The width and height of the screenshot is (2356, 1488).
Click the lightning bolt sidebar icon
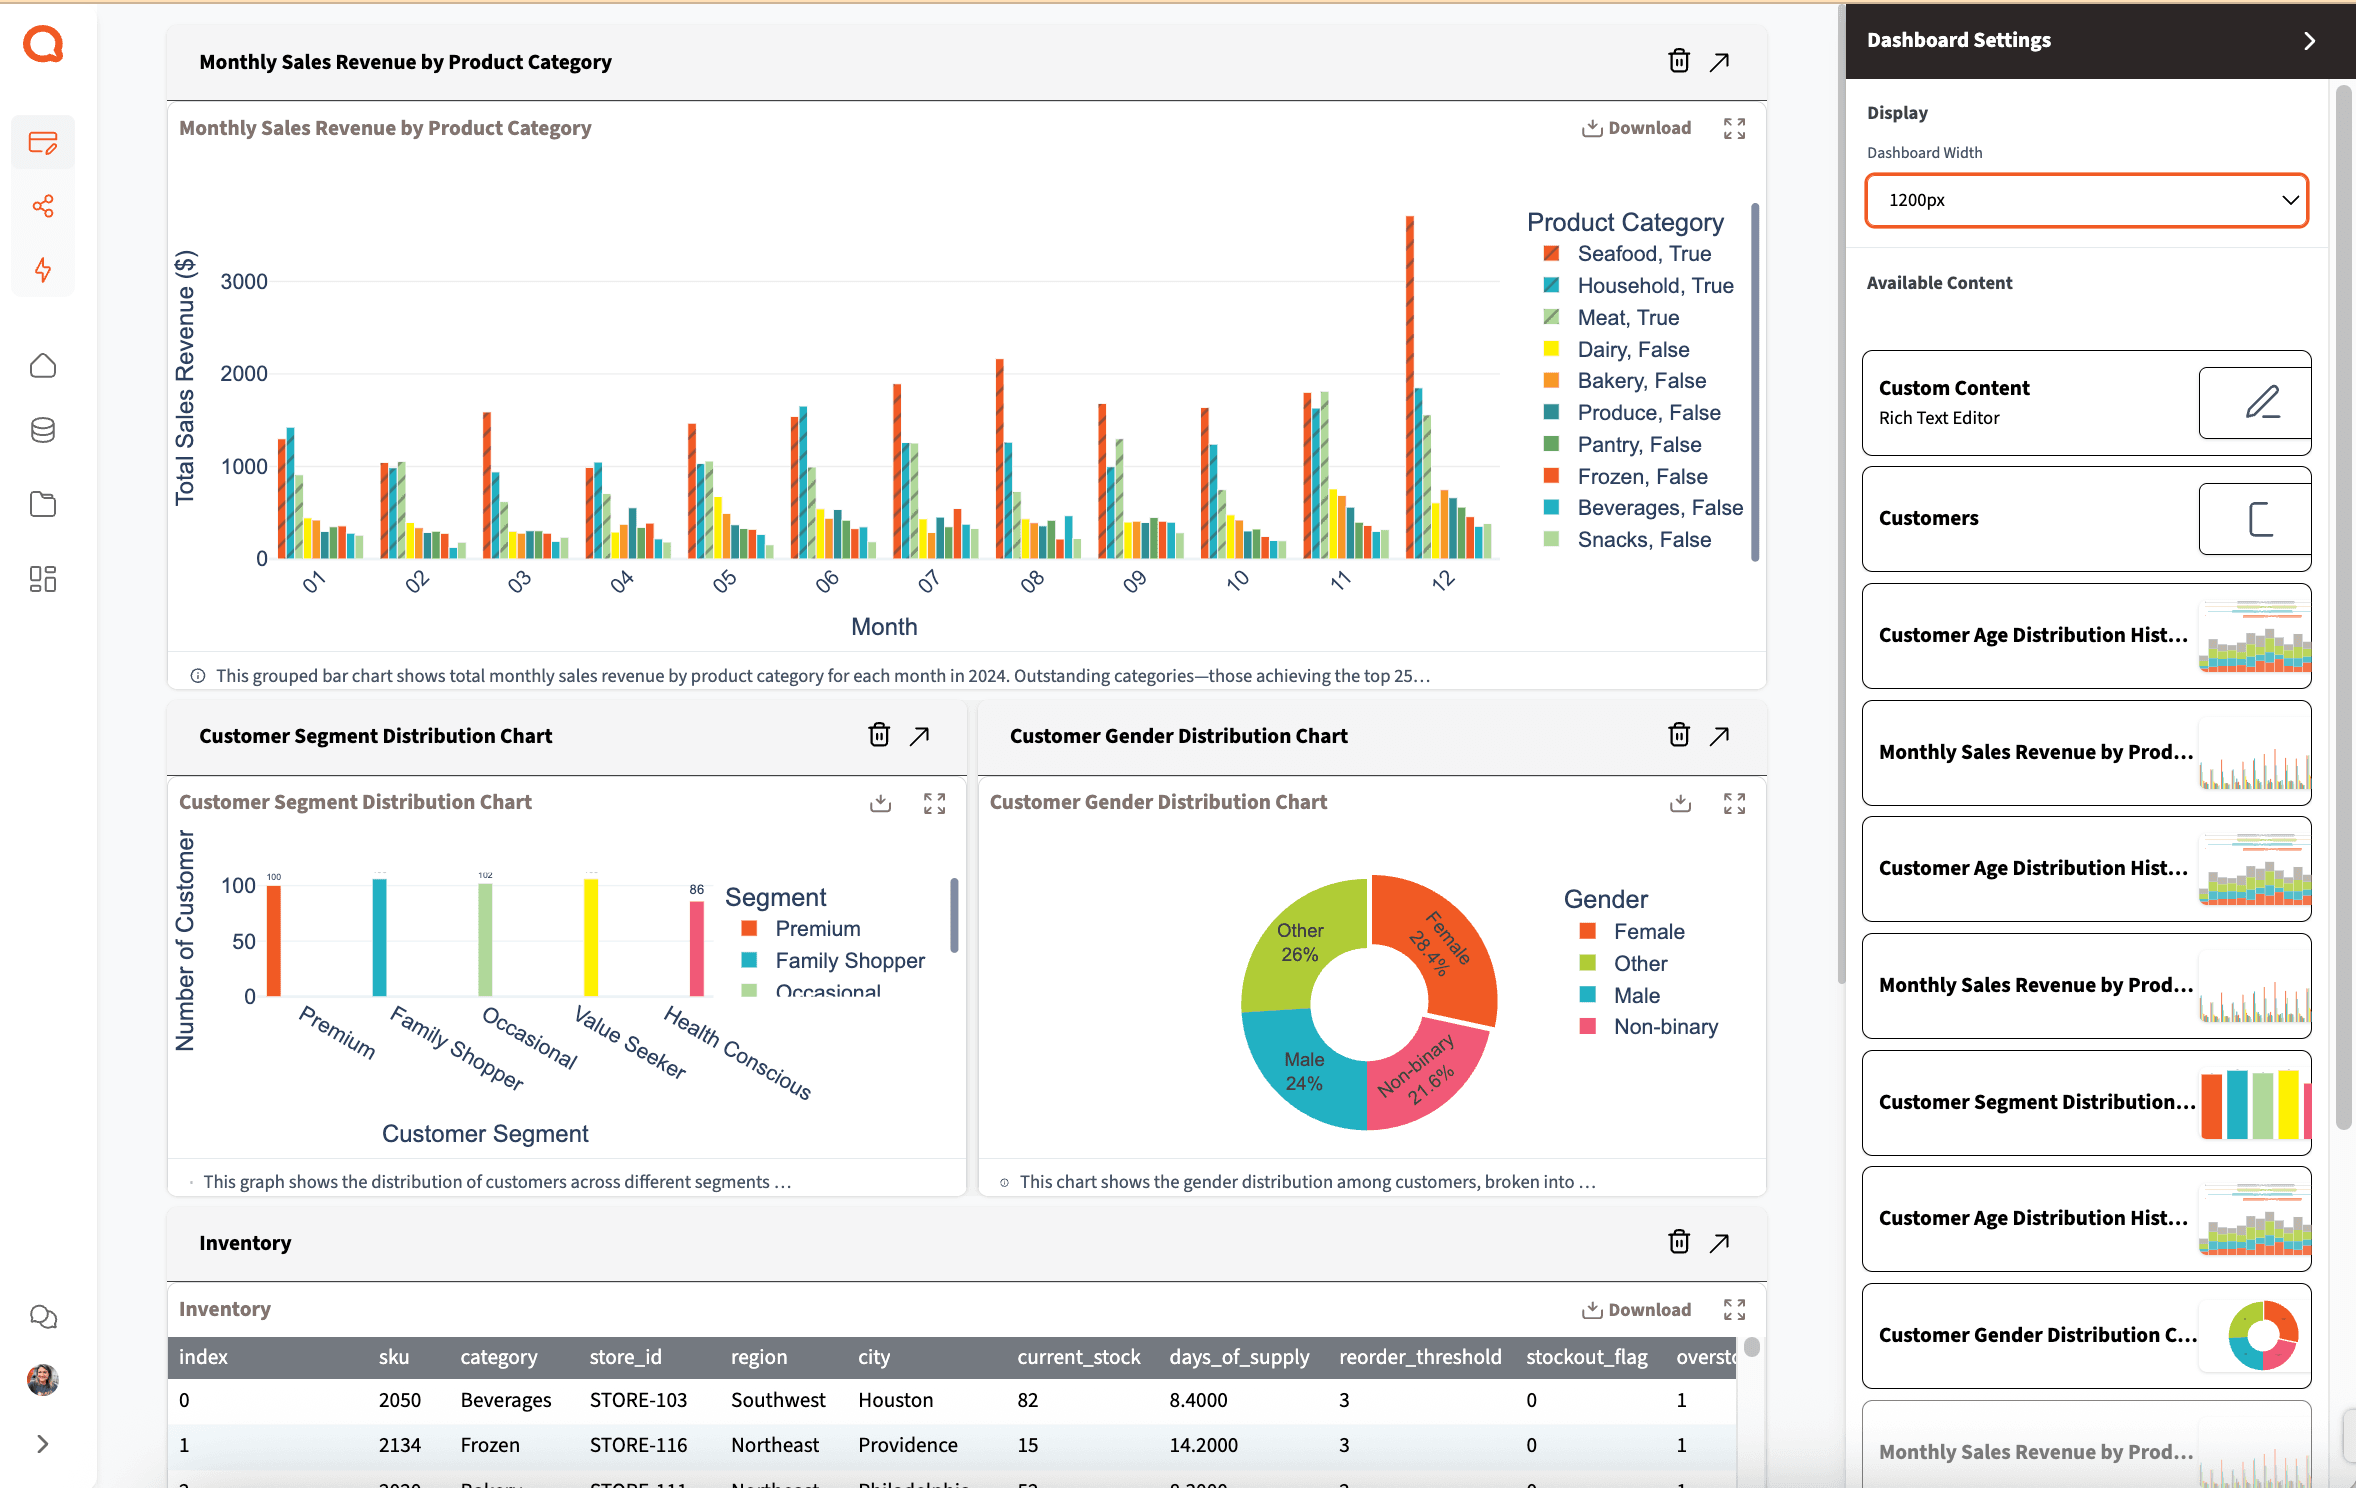click(43, 270)
